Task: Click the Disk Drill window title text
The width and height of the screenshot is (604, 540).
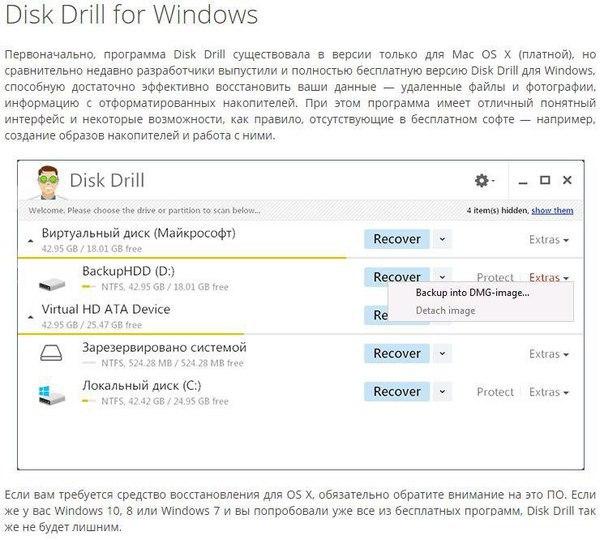Action: click(x=107, y=180)
